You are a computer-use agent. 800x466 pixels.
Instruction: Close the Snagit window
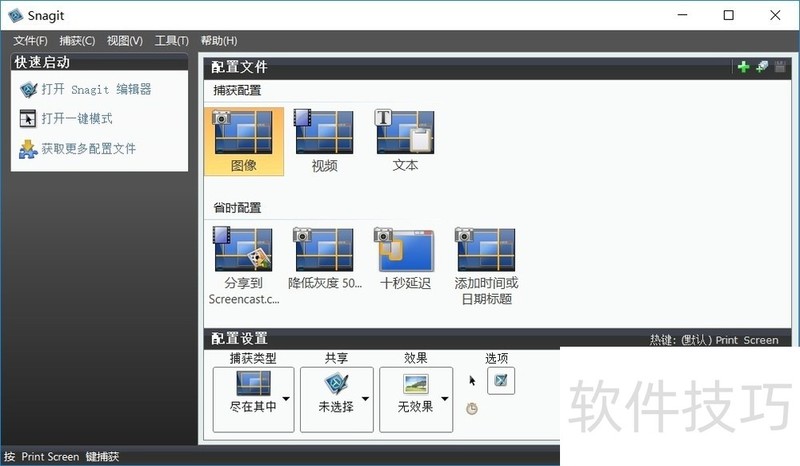click(776, 15)
